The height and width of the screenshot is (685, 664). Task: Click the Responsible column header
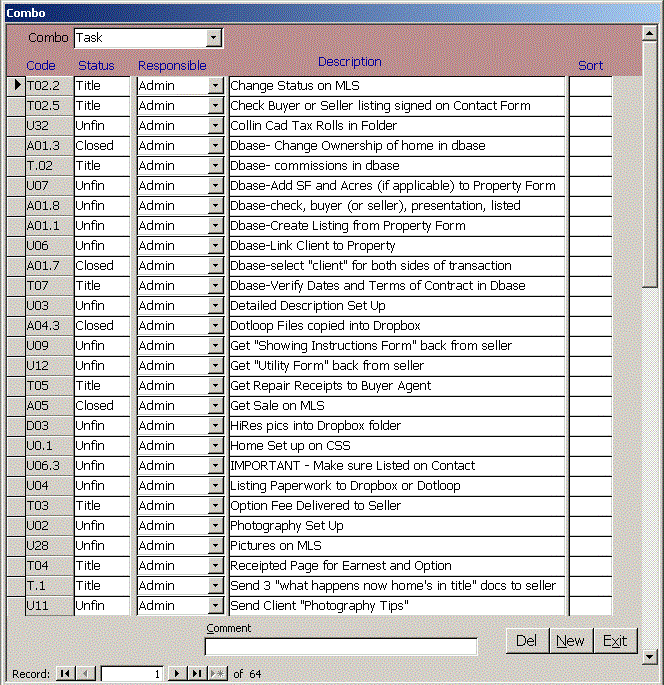tap(172, 66)
